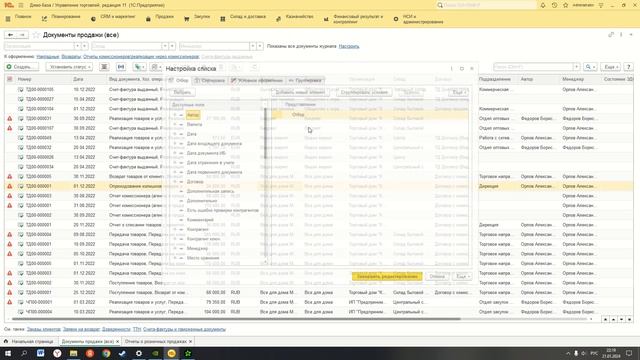
Task: Click Завершить редактирование button
Action: tap(387, 276)
